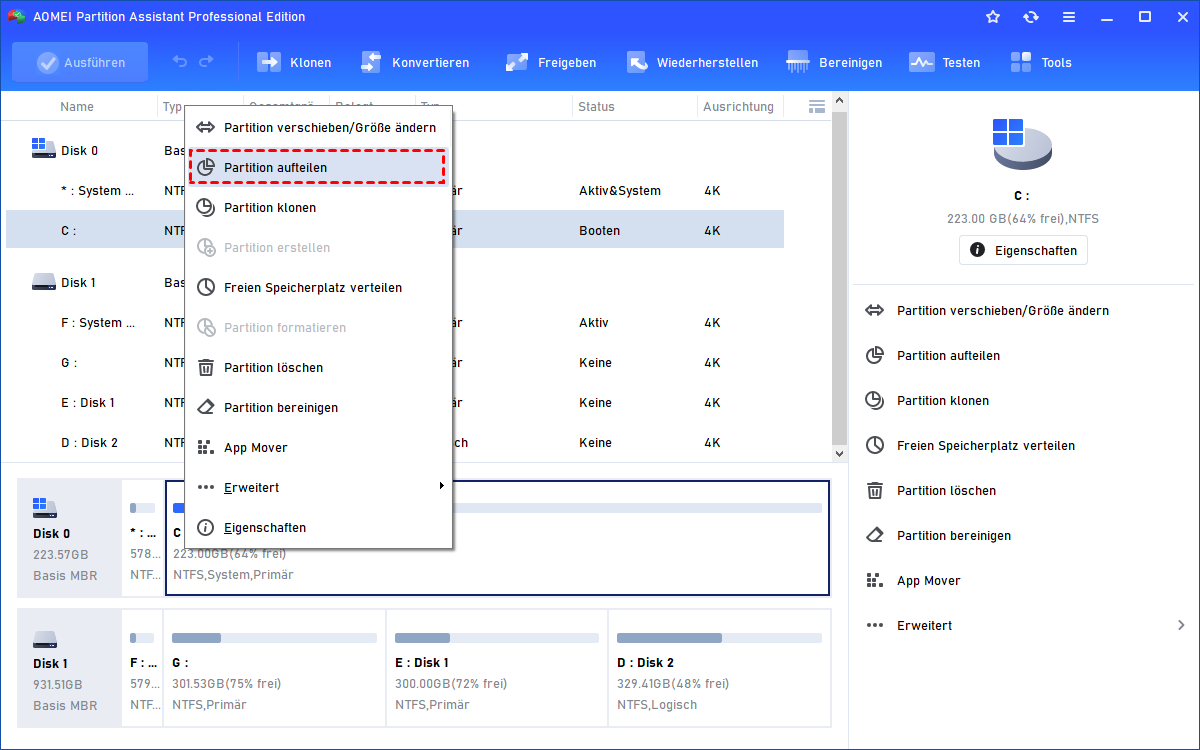Open the Klonen toolbar menu
This screenshot has width=1200, height=750.
tap(294, 62)
